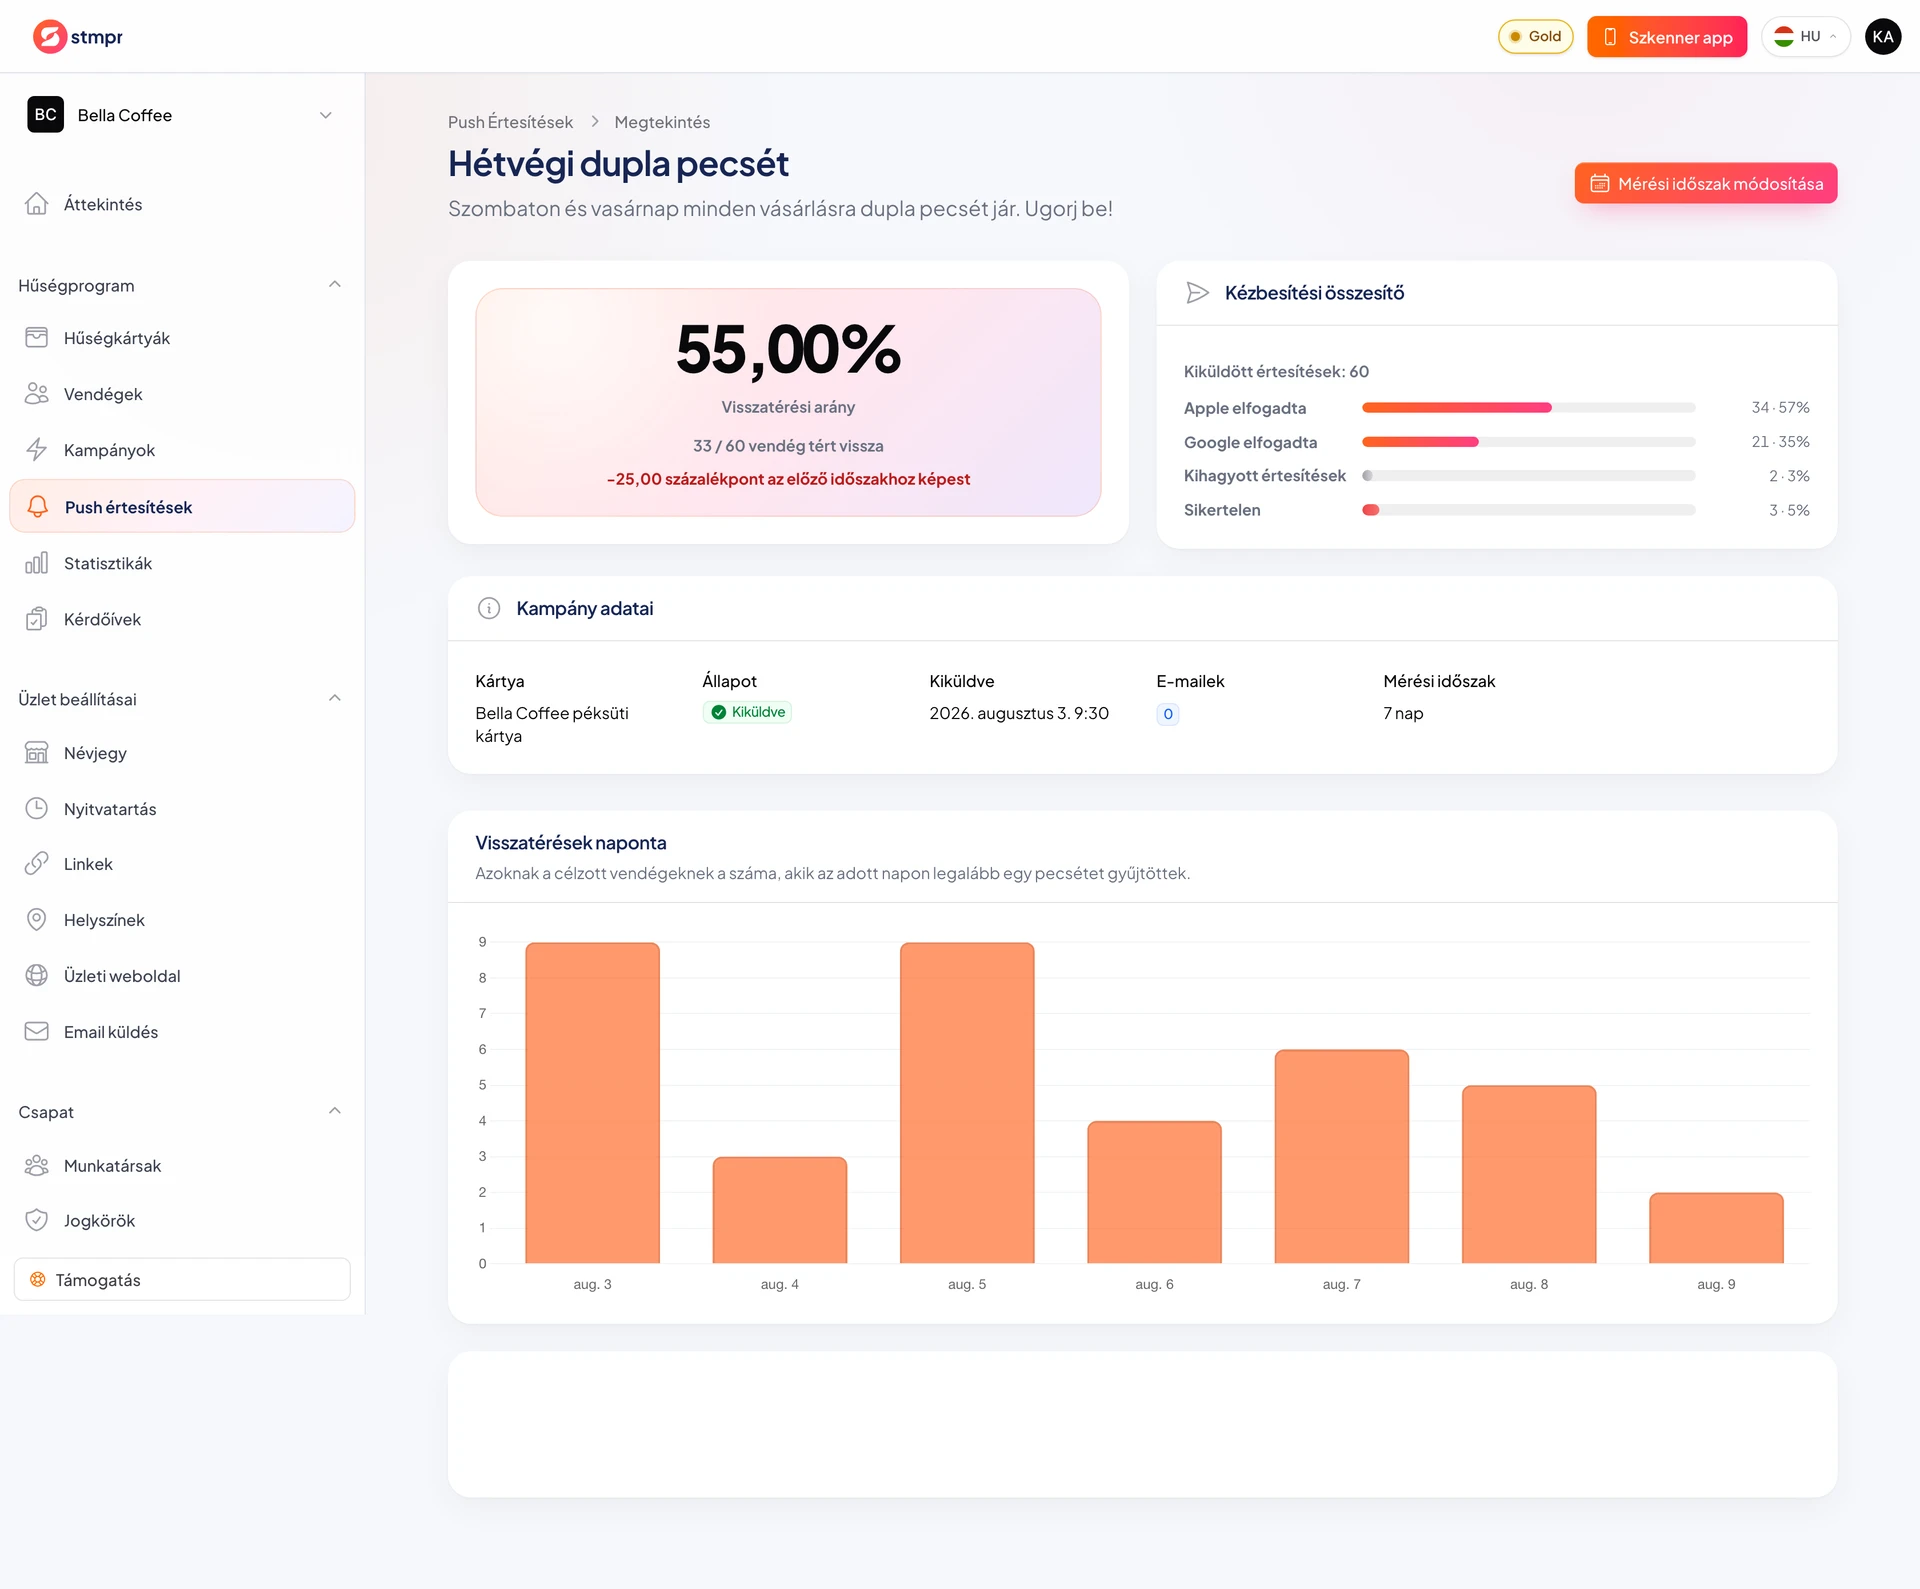Click the KA user avatar
This screenshot has width=1920, height=1589.
tap(1883, 37)
